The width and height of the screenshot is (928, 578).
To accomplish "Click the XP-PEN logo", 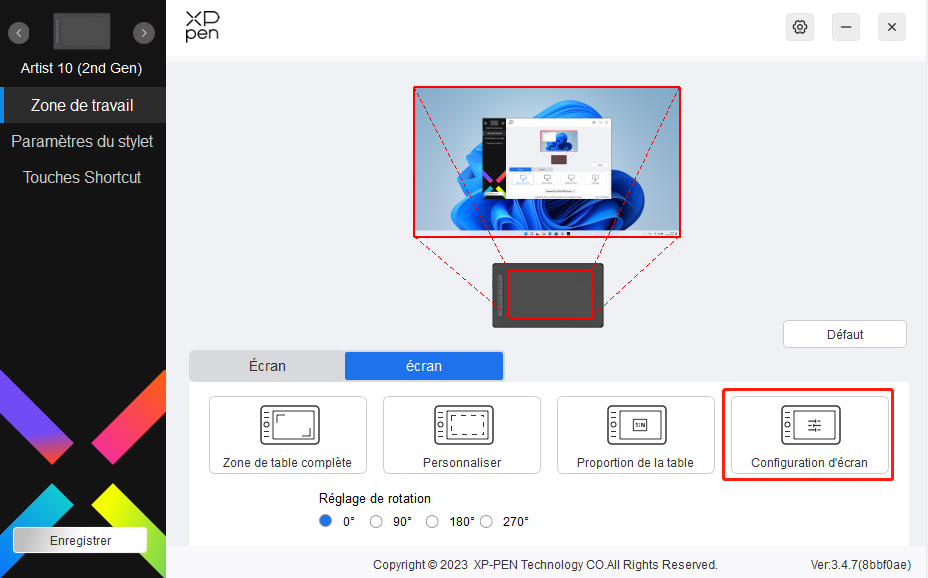I will [202, 27].
